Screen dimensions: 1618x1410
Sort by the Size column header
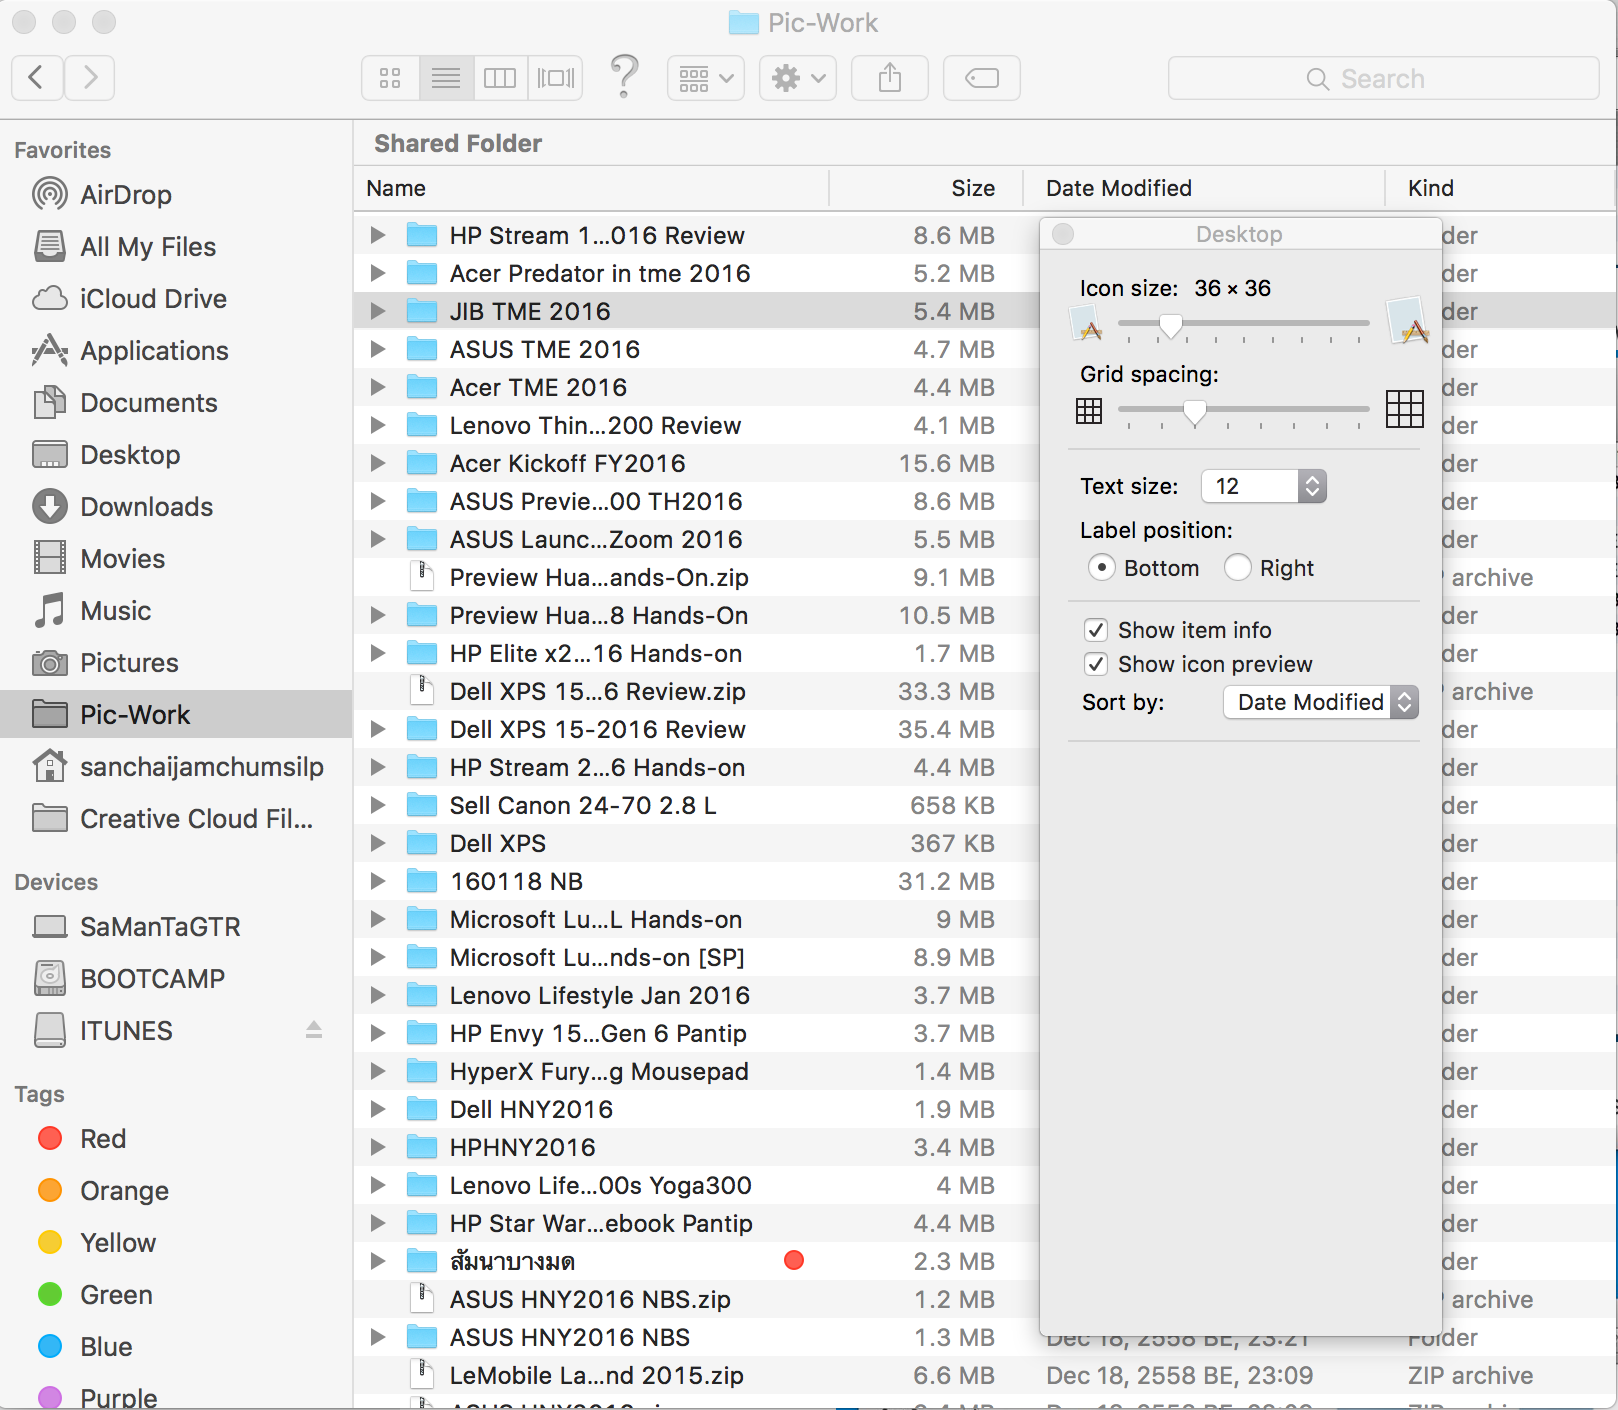click(926, 188)
